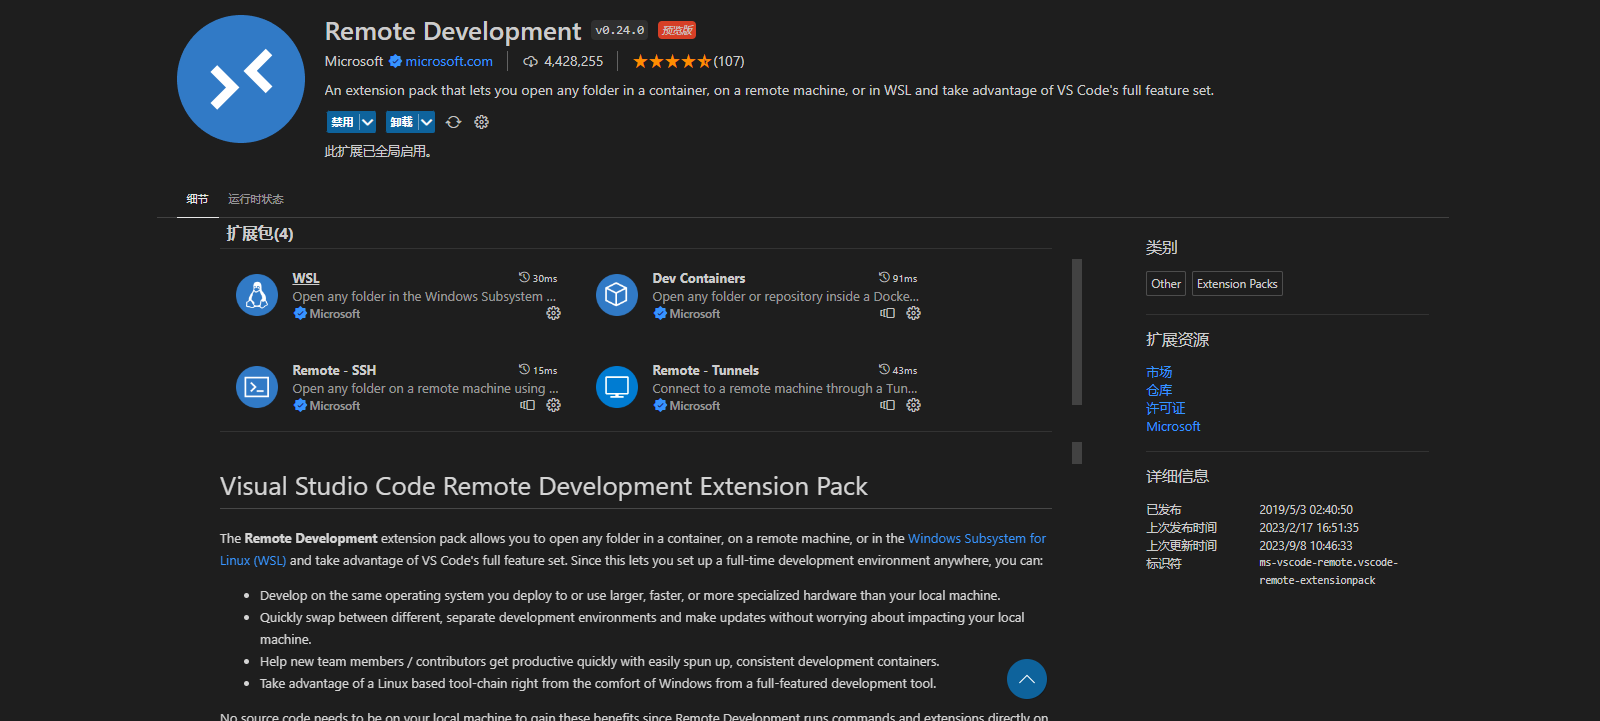Click the sync/switch version icon beside 卸载

(453, 122)
